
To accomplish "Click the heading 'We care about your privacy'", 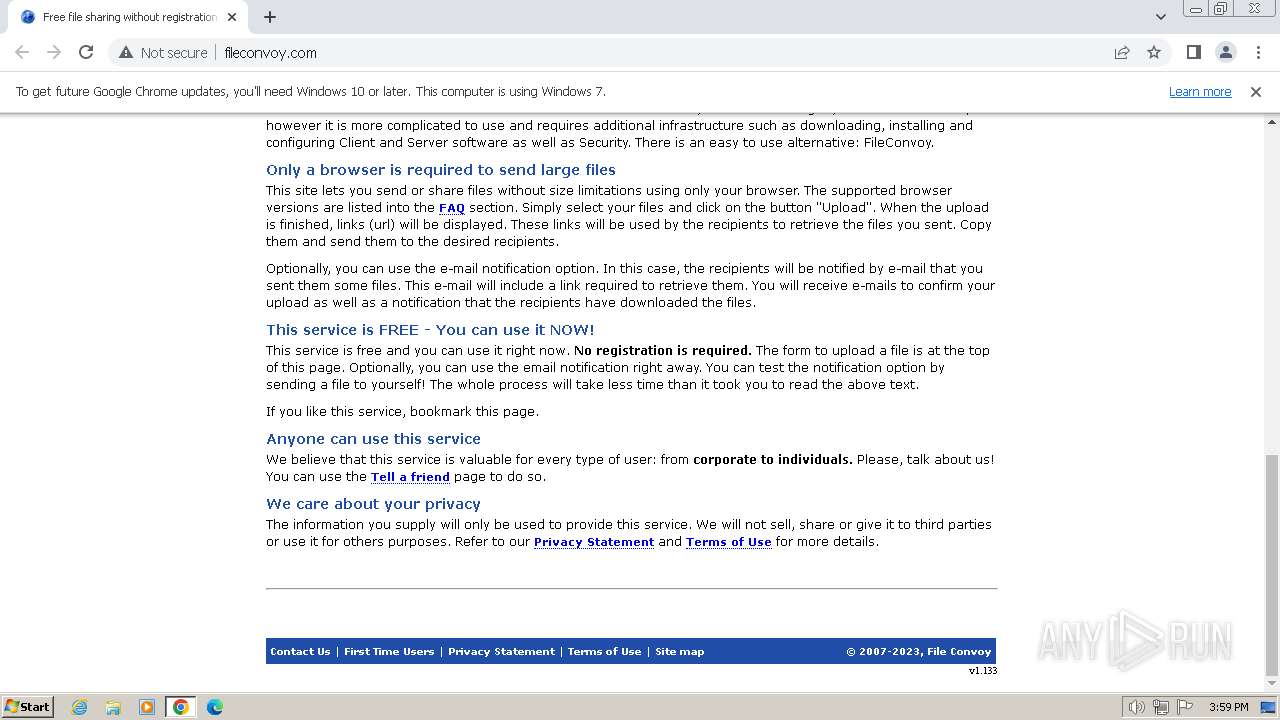I will tap(373, 504).
